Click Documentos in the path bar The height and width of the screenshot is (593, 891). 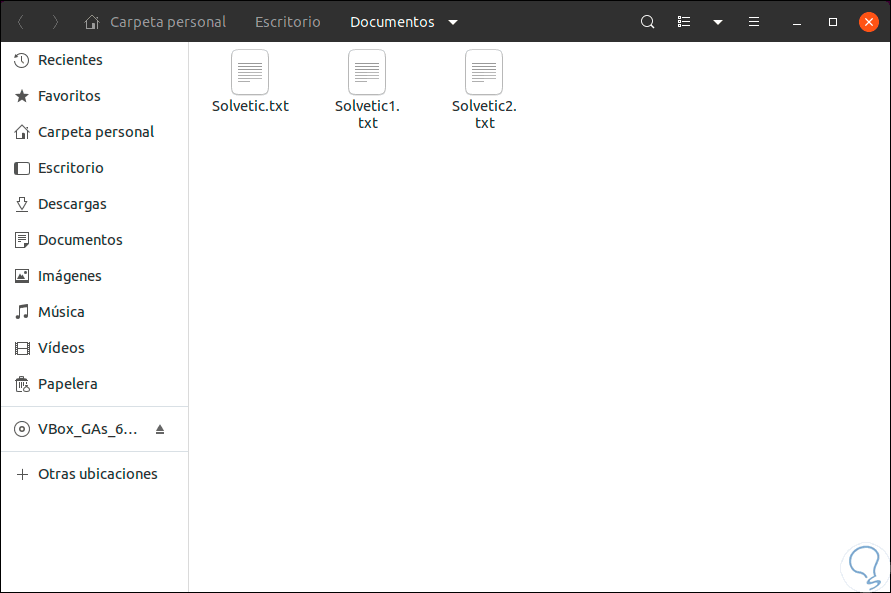click(x=392, y=22)
